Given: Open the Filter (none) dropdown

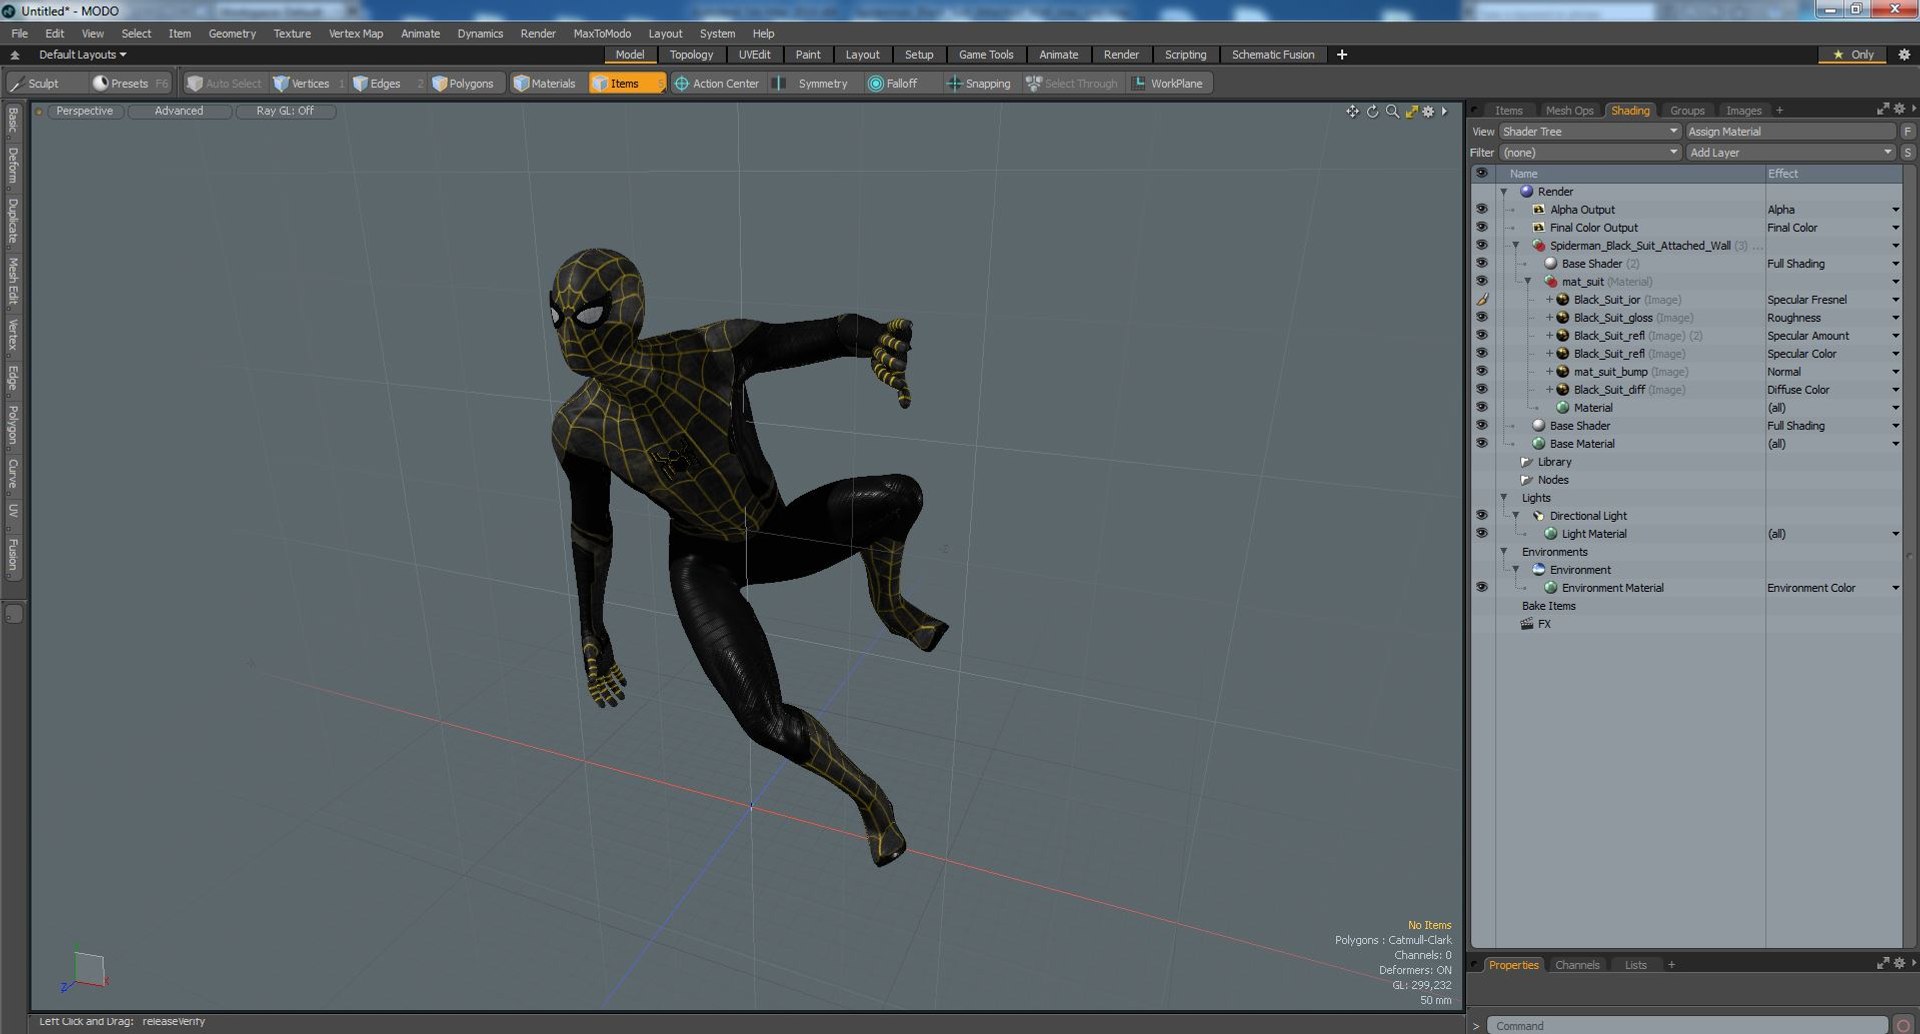Looking at the screenshot, I should coord(1589,152).
